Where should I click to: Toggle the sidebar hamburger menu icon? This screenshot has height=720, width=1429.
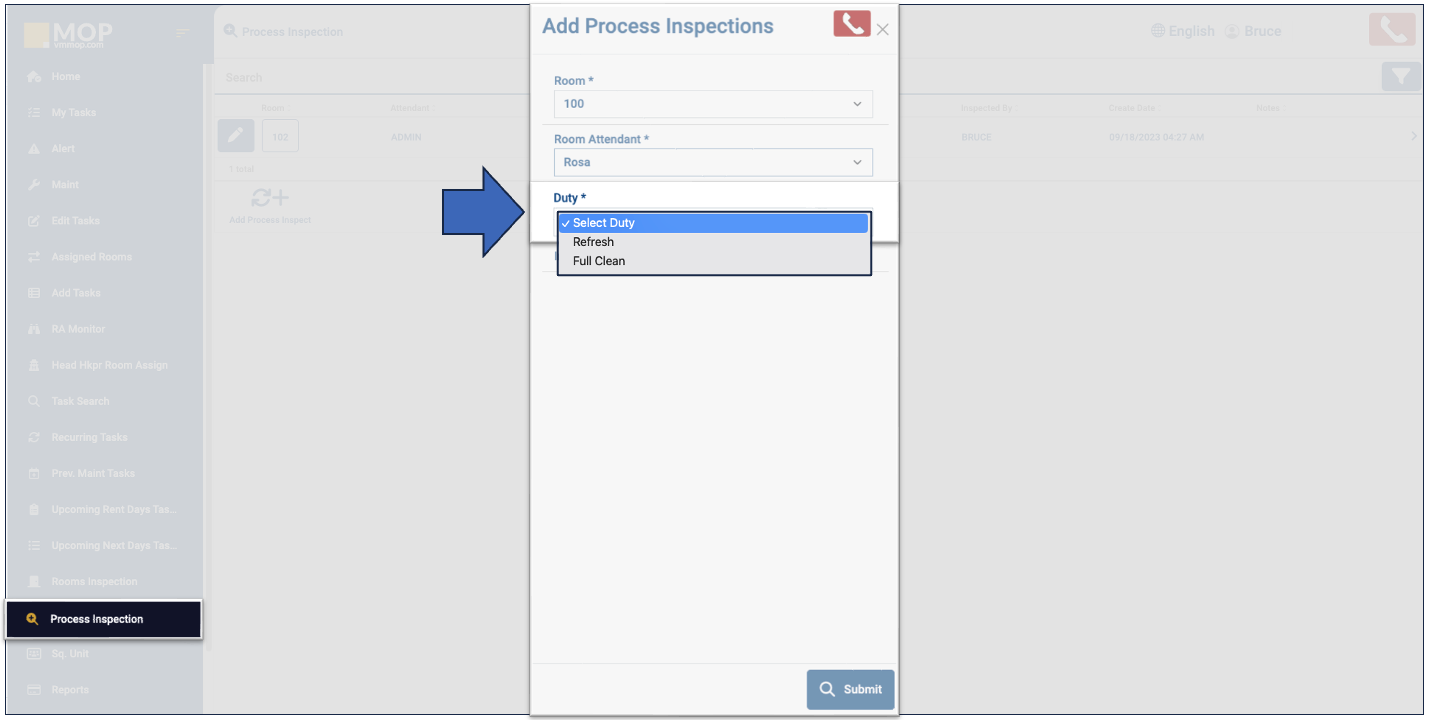[x=182, y=33]
